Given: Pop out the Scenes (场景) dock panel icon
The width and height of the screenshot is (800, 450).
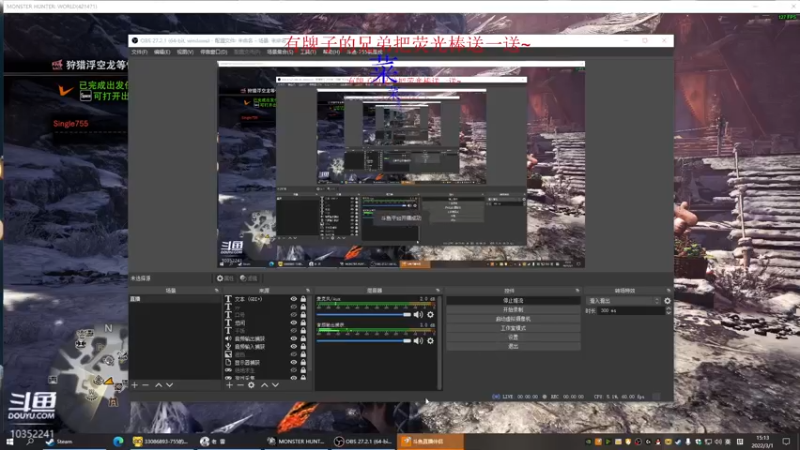Looking at the screenshot, I should point(216,291).
